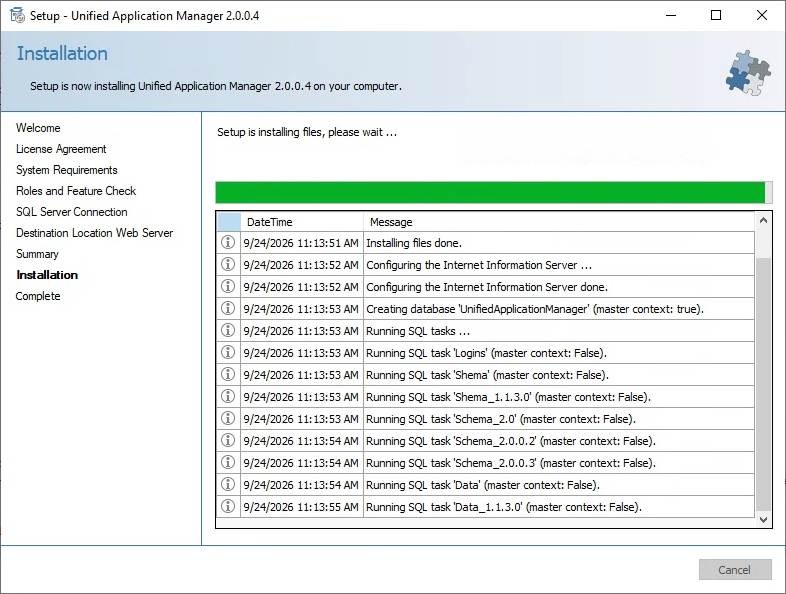Click info icon for 'Running SQL tasks ...' row
The width and height of the screenshot is (786, 594).
pyautogui.click(x=228, y=331)
